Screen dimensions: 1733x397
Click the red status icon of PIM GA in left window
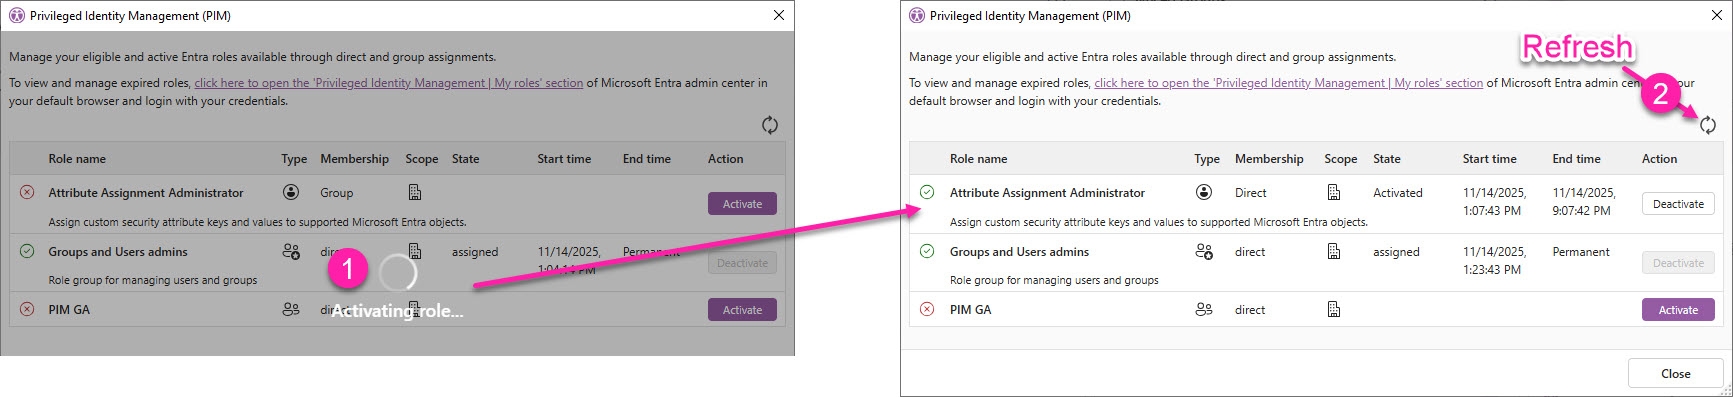(x=27, y=309)
